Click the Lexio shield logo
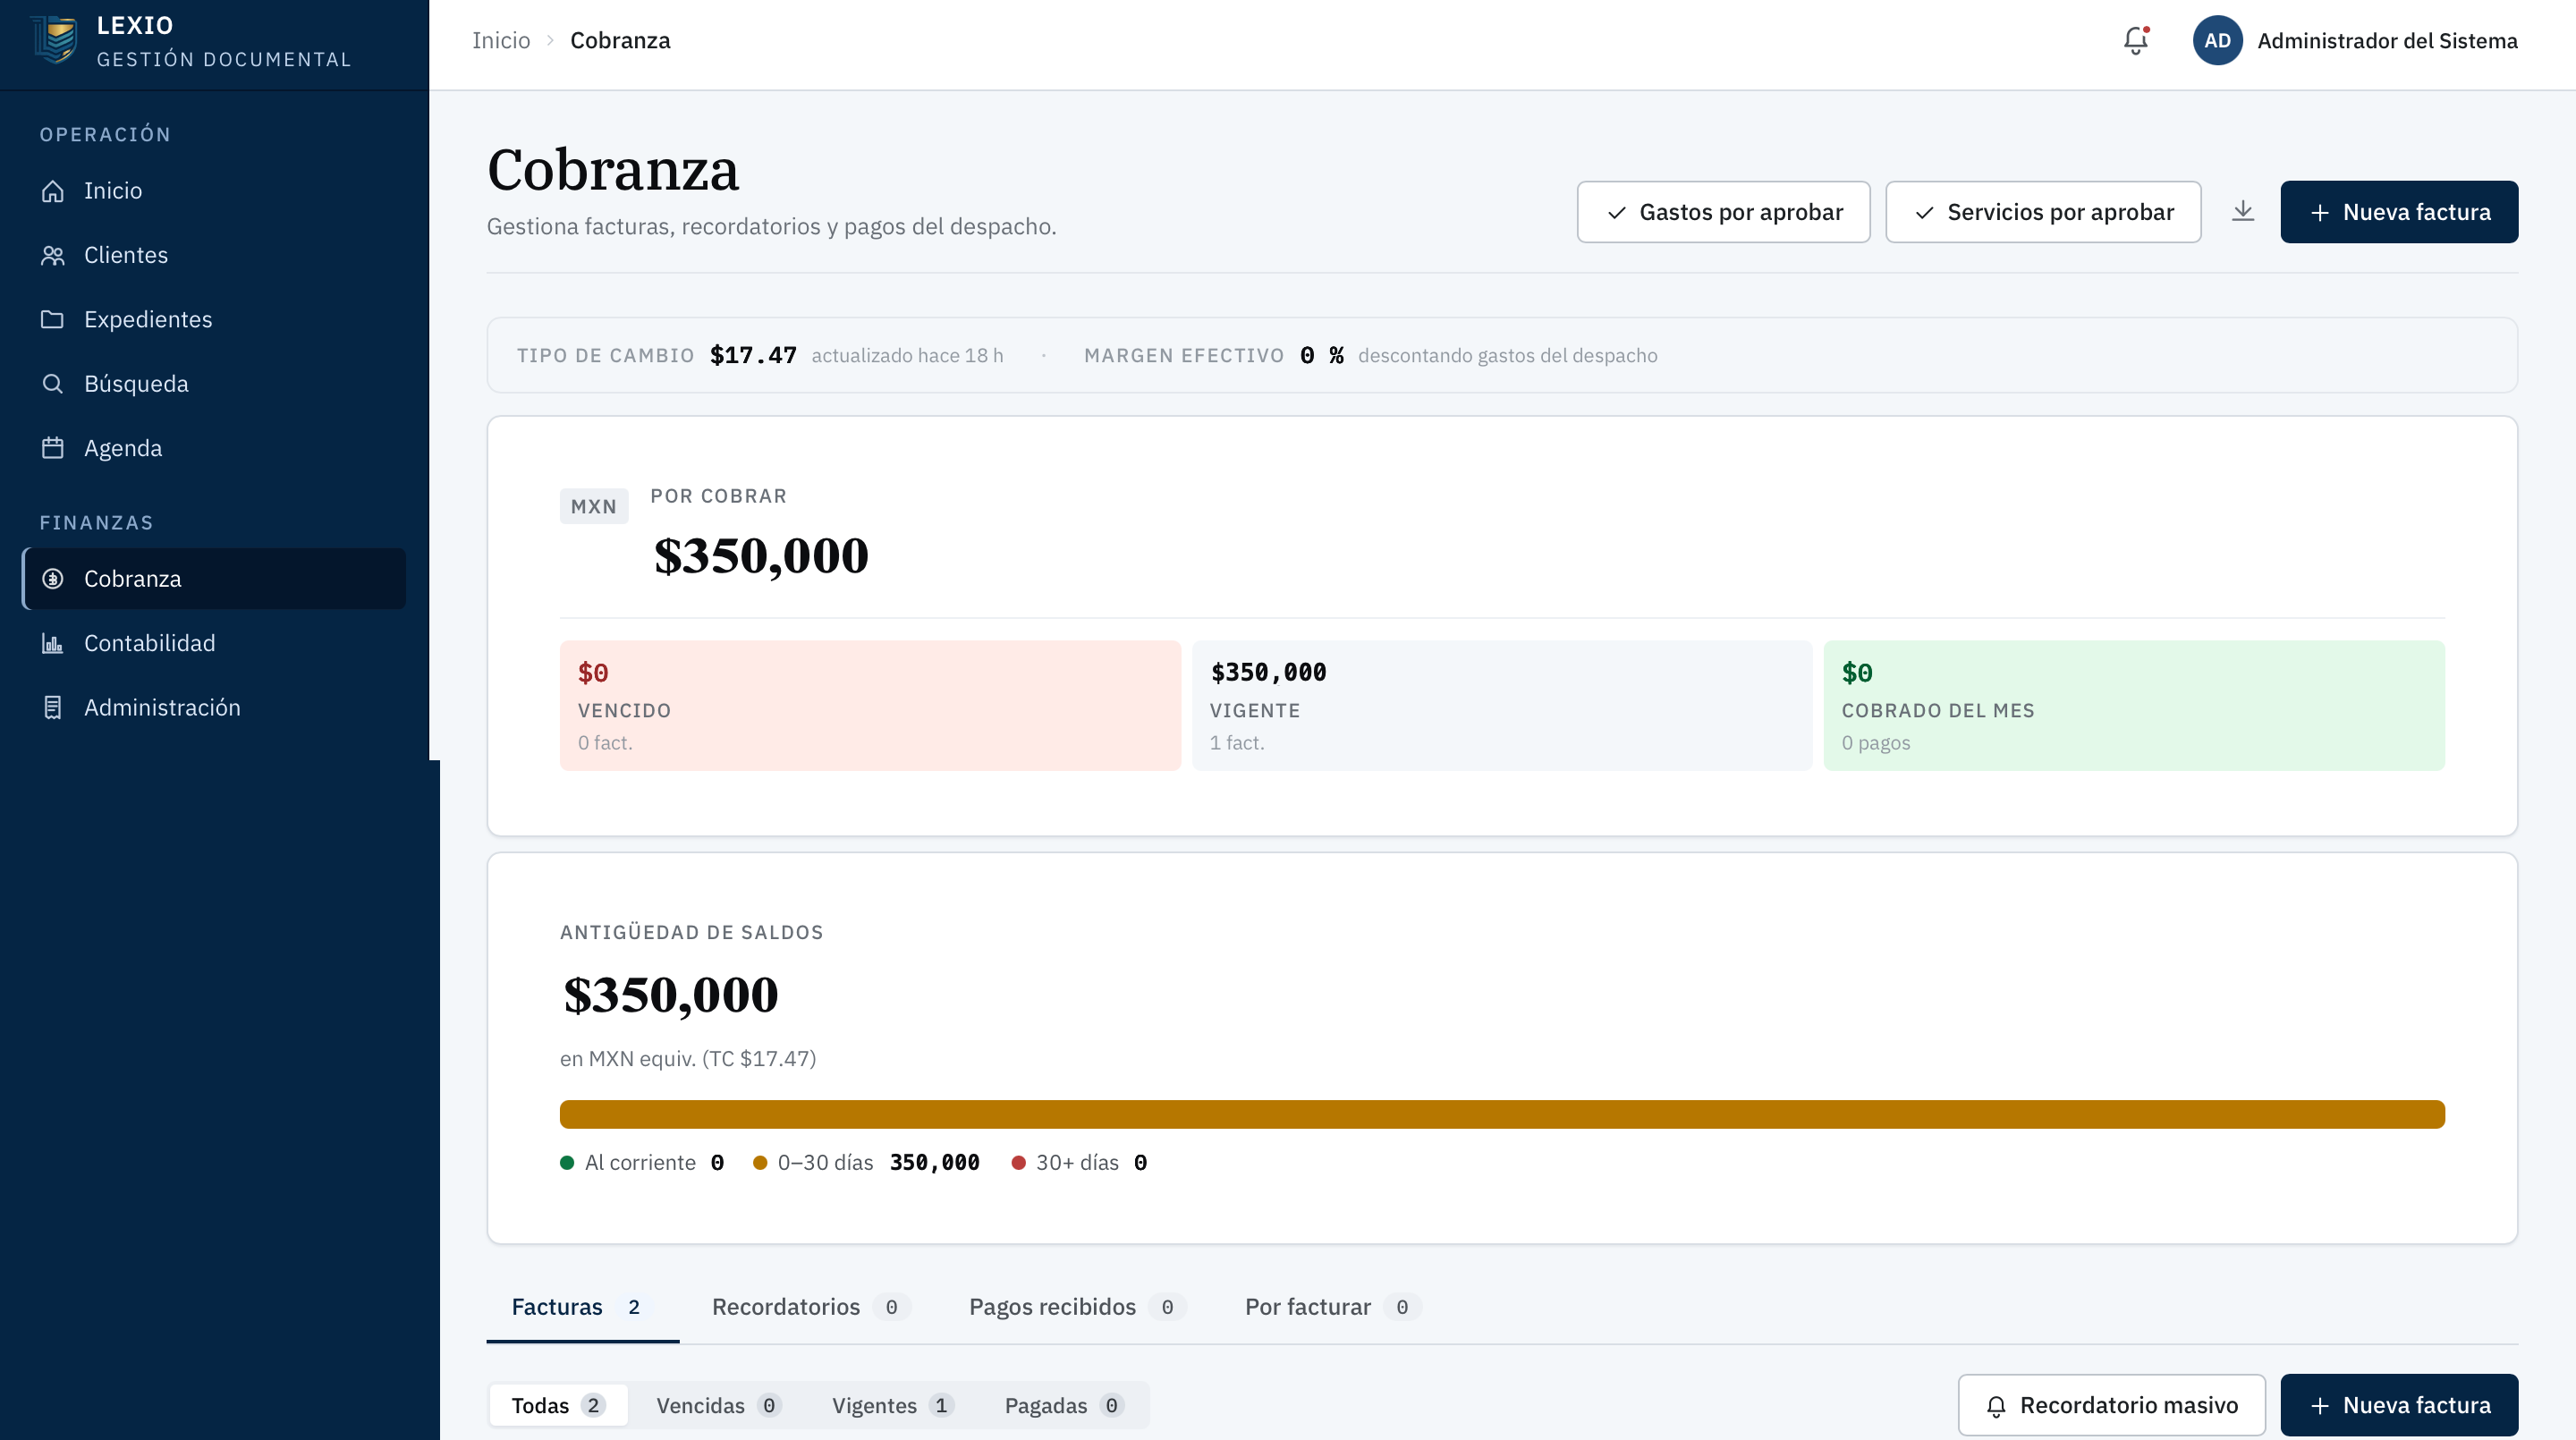The height and width of the screenshot is (1440, 2576). [55, 41]
